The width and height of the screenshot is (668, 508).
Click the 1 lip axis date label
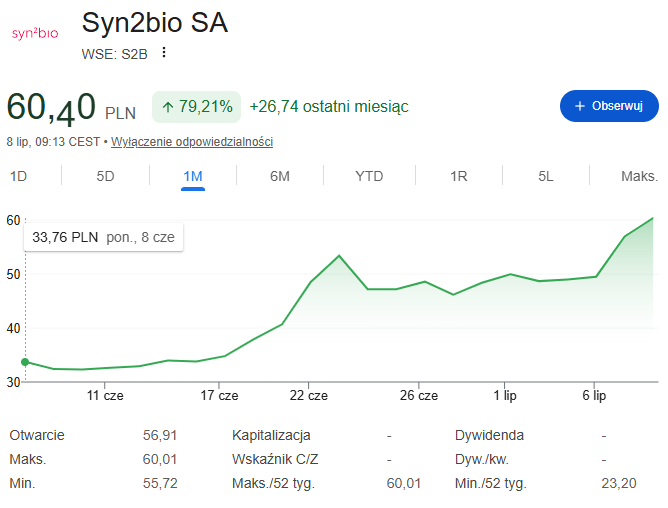(505, 395)
